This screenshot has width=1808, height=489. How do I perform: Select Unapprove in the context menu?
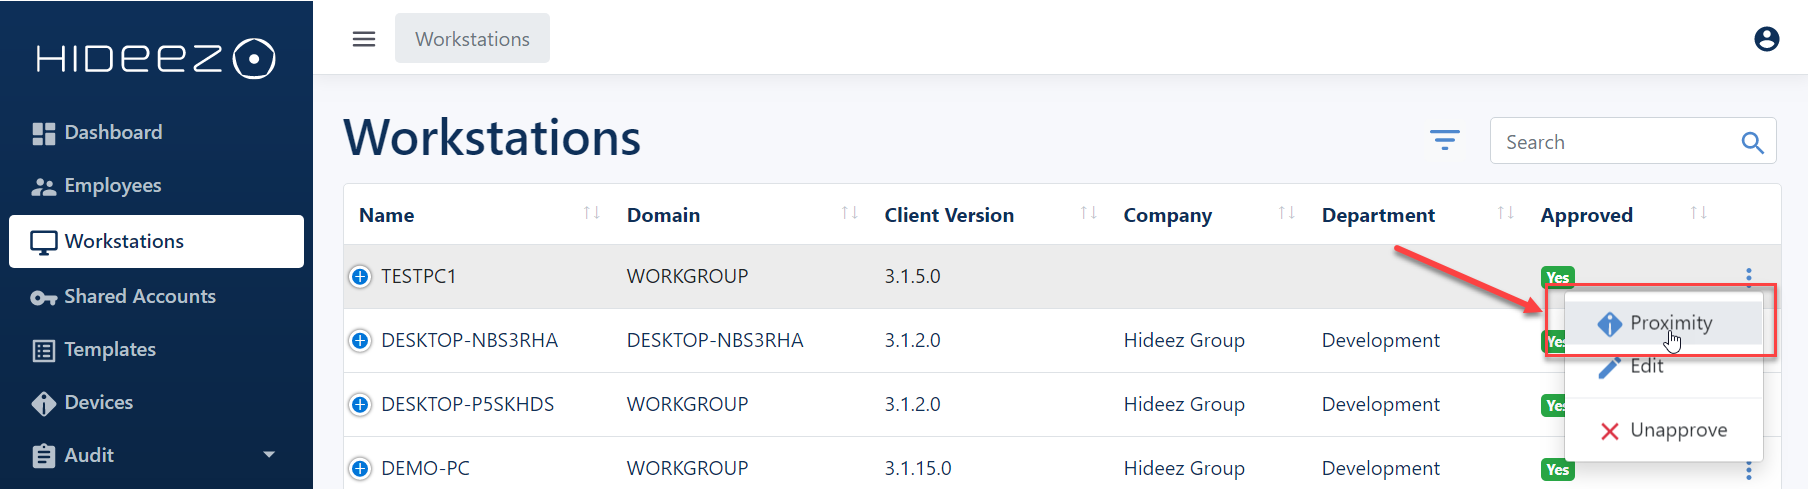[x=1664, y=430]
